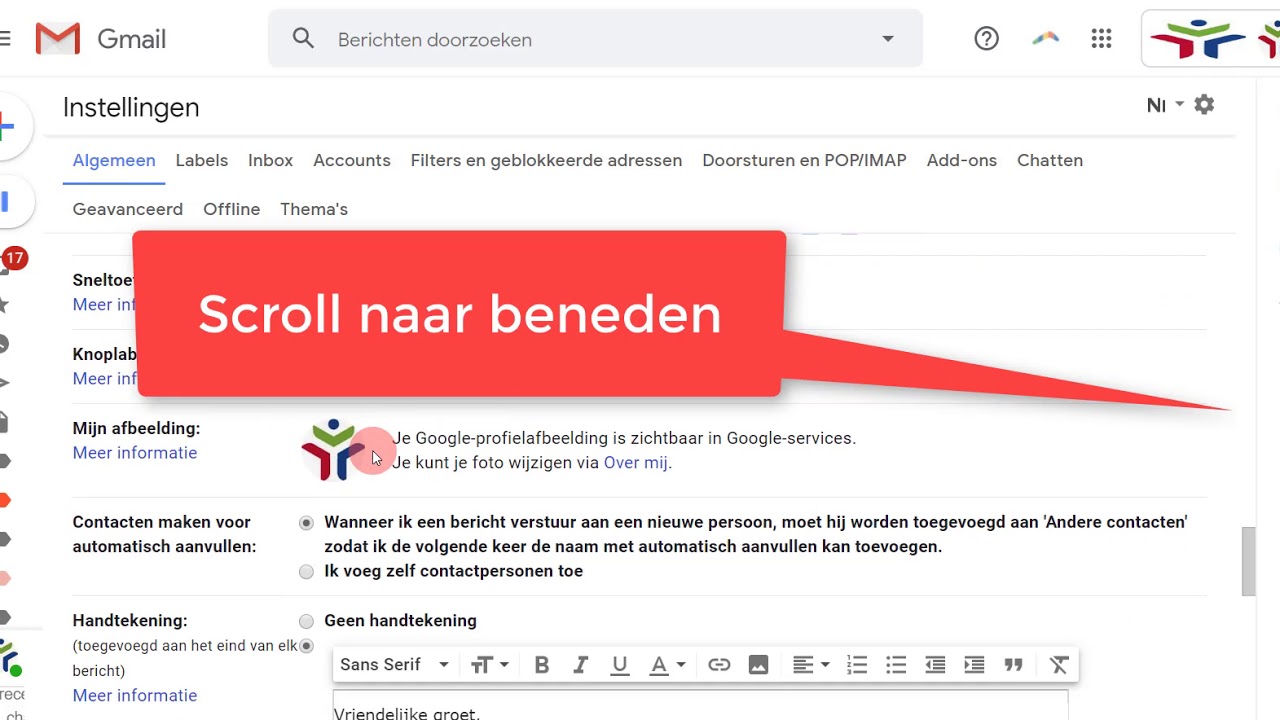Open 'Doorsturen en POP/IMAP' tab
Image resolution: width=1280 pixels, height=720 pixels.
point(804,160)
